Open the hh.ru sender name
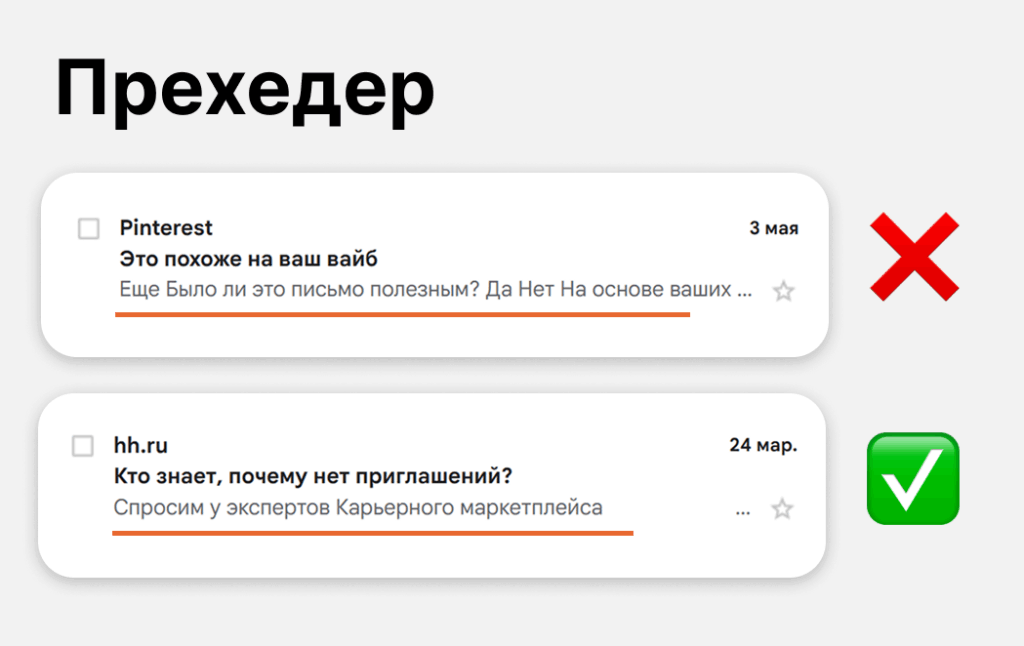 (x=141, y=446)
